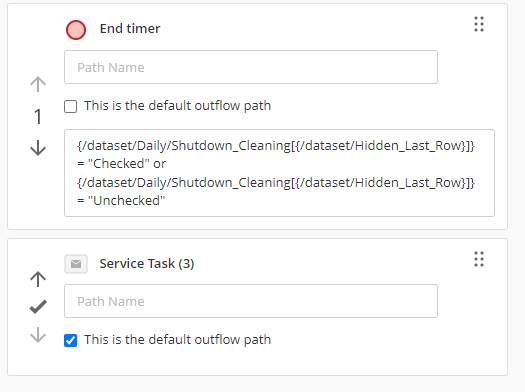Image resolution: width=525 pixels, height=392 pixels.
Task: Select the Service Task (3) title text
Action: coord(147,264)
